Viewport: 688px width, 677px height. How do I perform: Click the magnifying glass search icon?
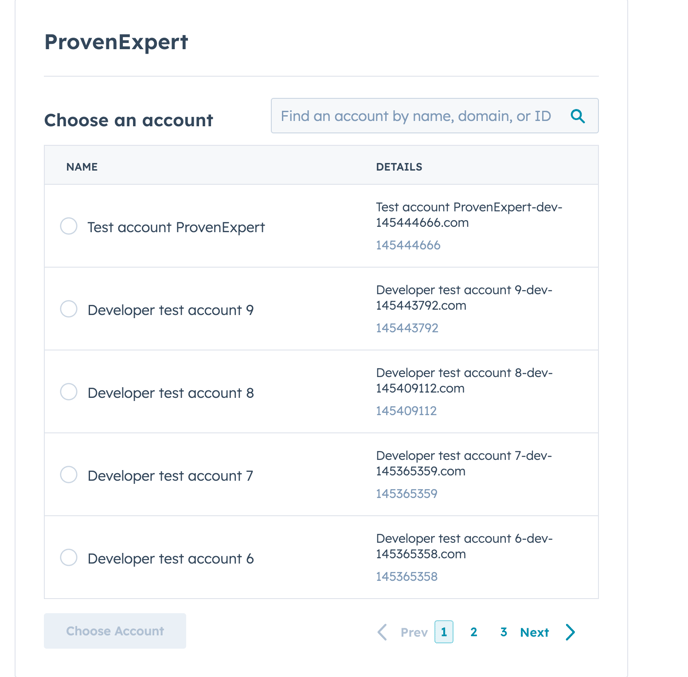click(x=577, y=116)
